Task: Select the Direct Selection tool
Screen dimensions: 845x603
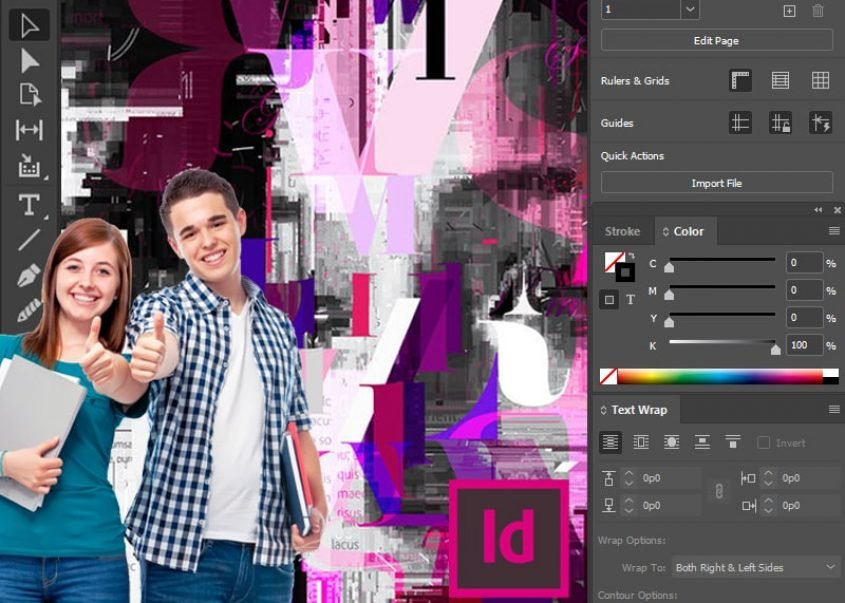Action: click(x=29, y=61)
